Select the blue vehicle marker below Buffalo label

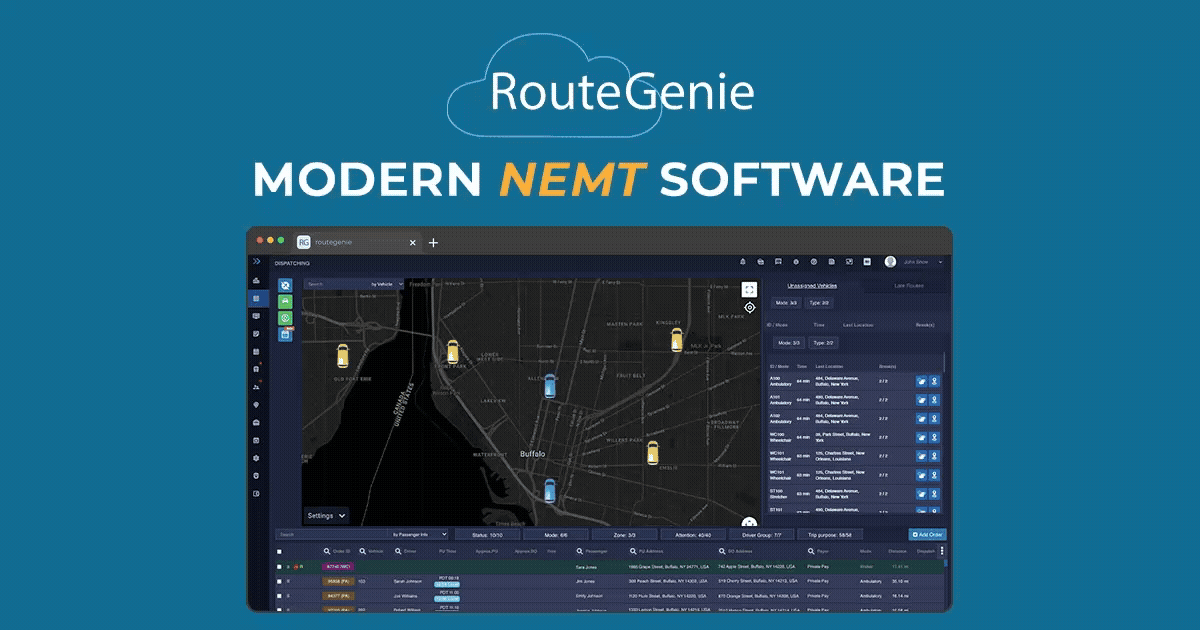[549, 490]
